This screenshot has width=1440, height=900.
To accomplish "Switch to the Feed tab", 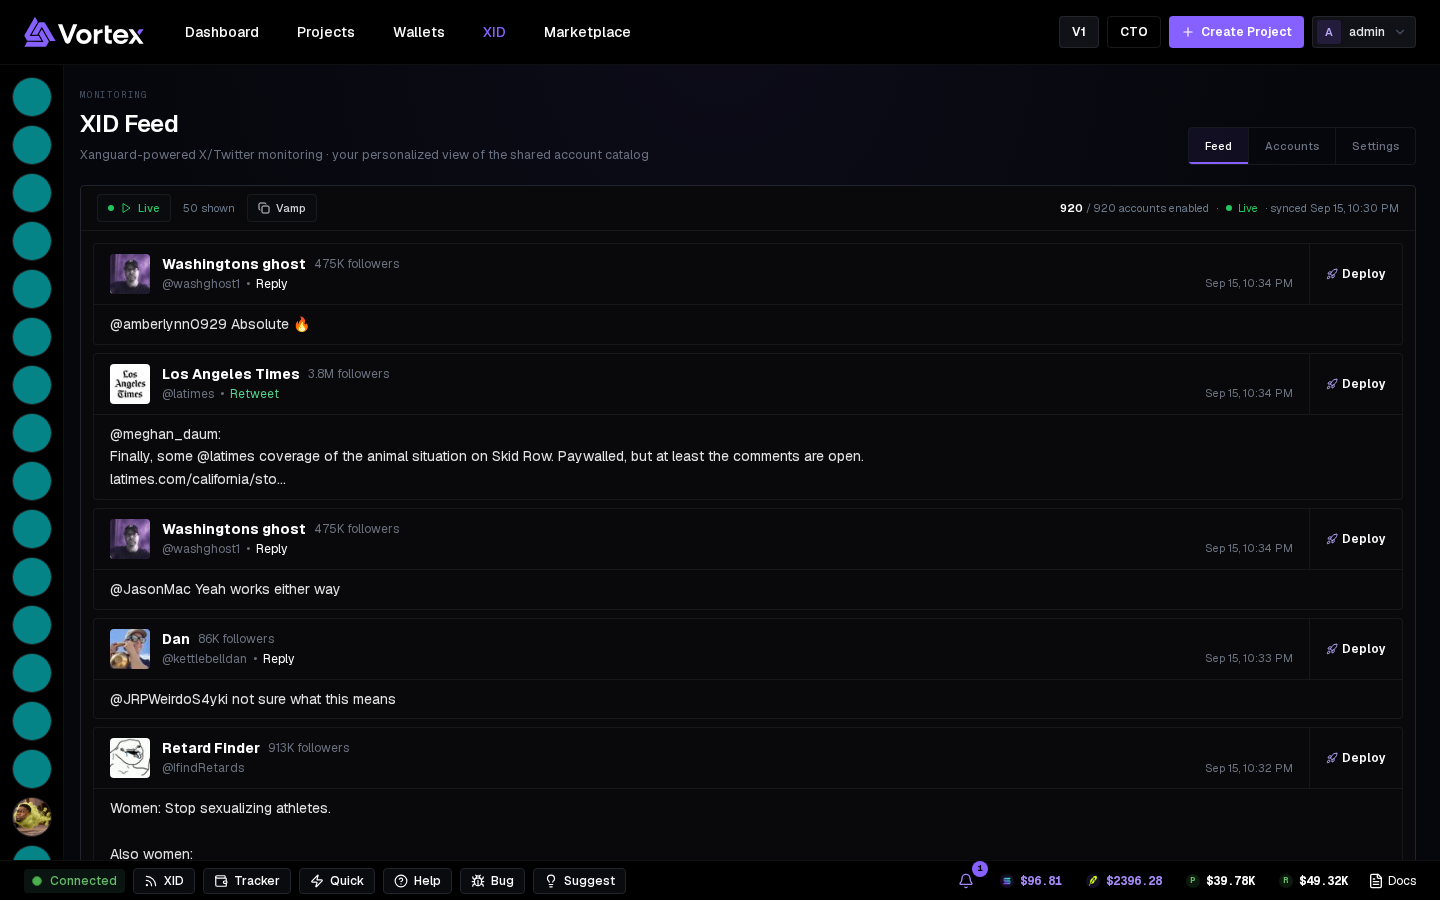I will (x=1218, y=146).
